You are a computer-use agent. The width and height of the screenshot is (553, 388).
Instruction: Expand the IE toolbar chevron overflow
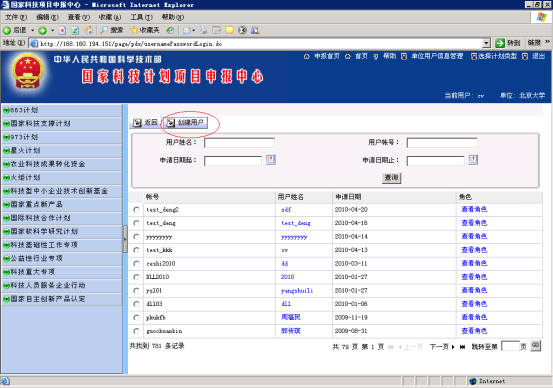547,42
